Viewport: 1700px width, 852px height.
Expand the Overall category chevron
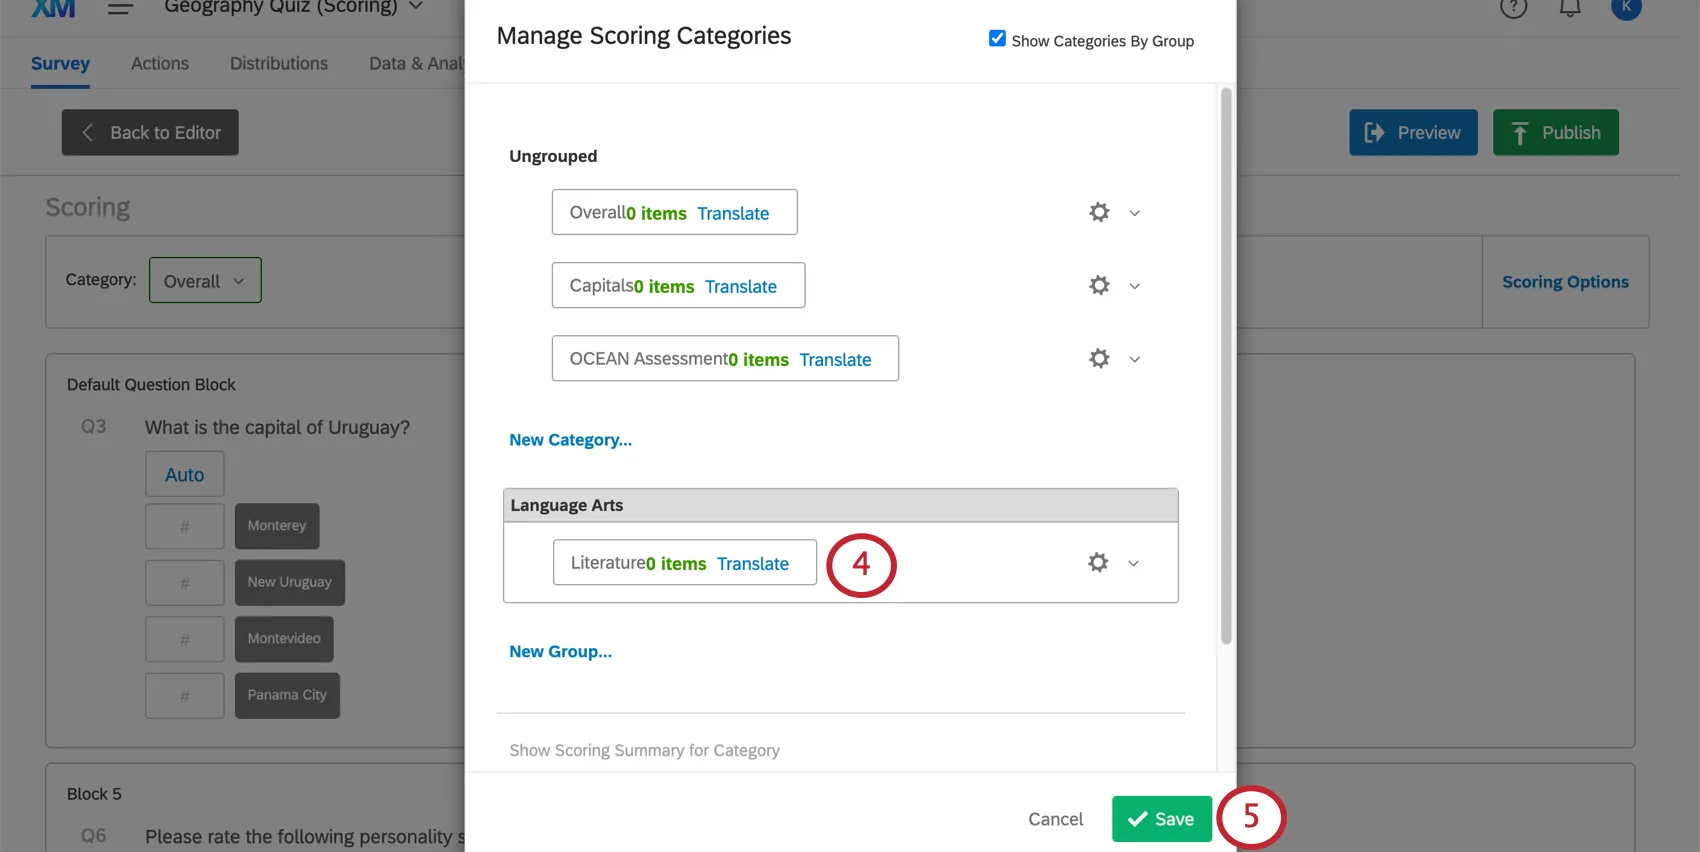[1135, 213]
